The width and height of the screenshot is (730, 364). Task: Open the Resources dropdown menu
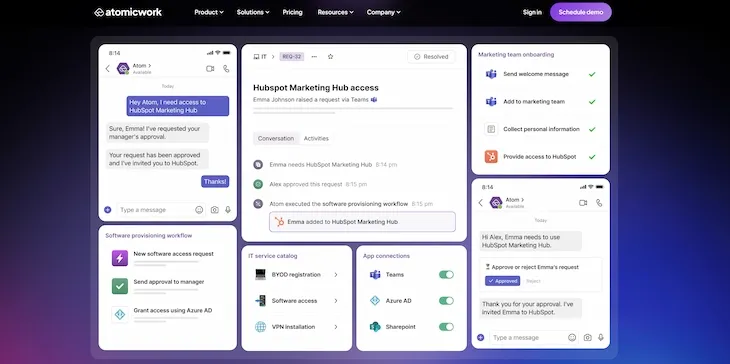(335, 13)
